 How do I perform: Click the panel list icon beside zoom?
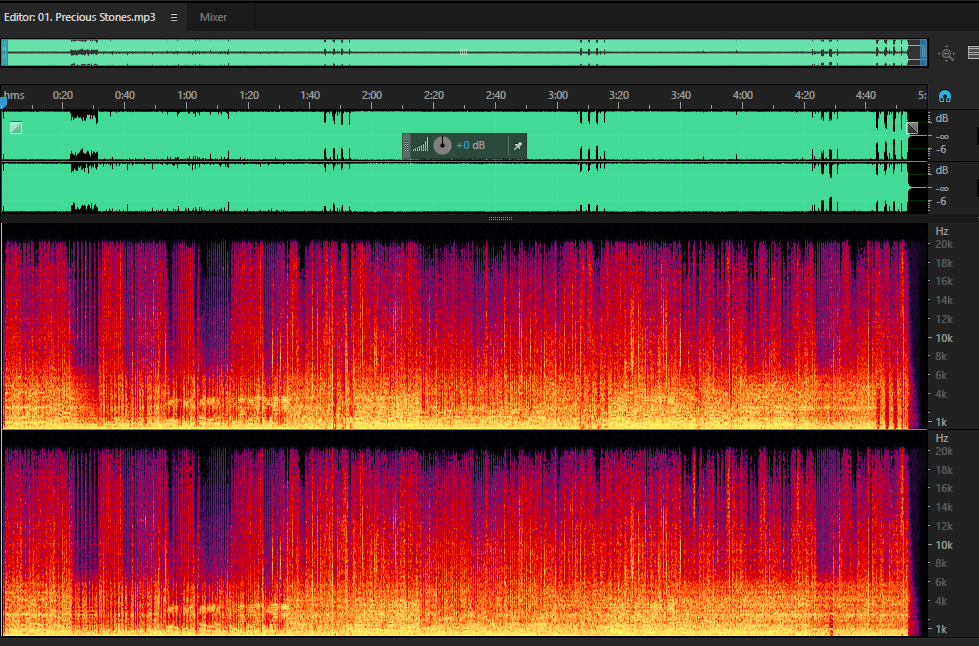pos(973,52)
